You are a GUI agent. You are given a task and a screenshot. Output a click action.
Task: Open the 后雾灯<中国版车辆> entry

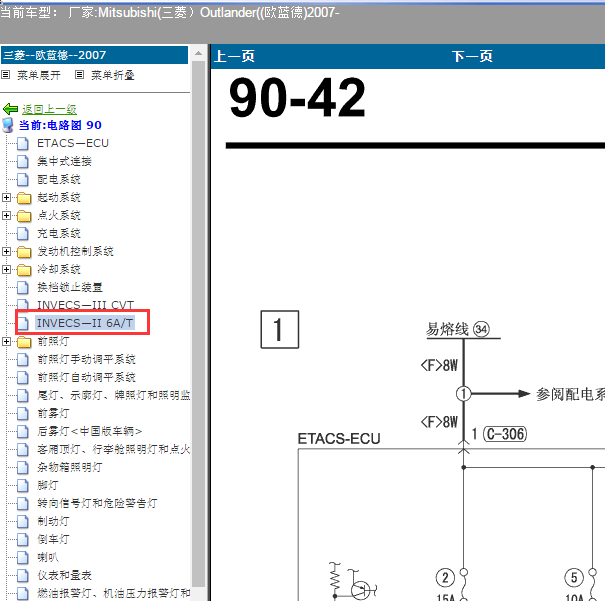click(90, 431)
